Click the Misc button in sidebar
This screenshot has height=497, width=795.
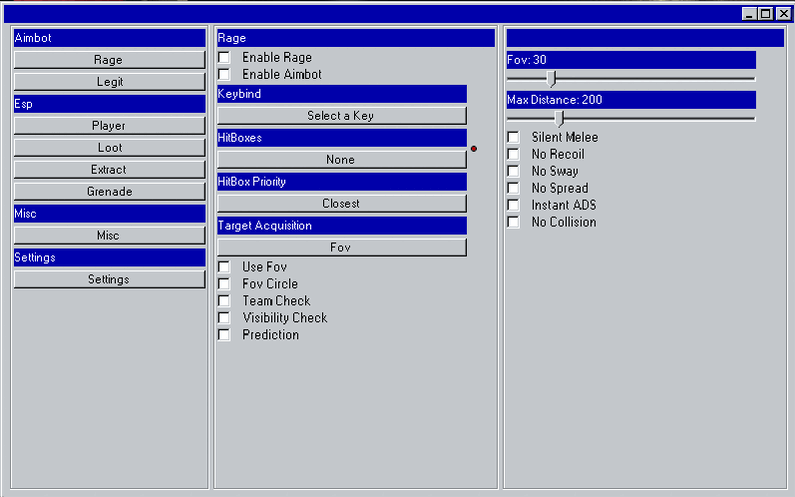(108, 236)
